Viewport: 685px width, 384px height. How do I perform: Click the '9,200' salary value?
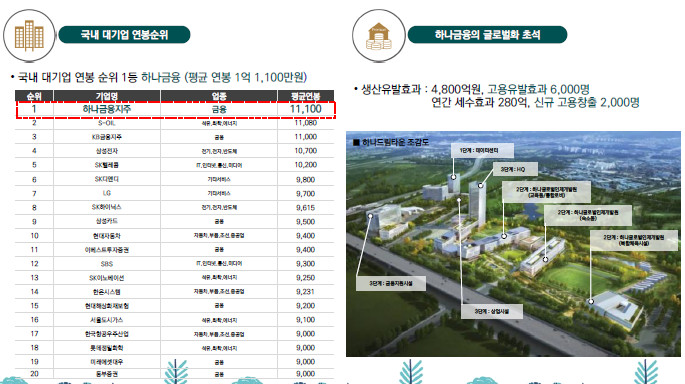pos(305,305)
